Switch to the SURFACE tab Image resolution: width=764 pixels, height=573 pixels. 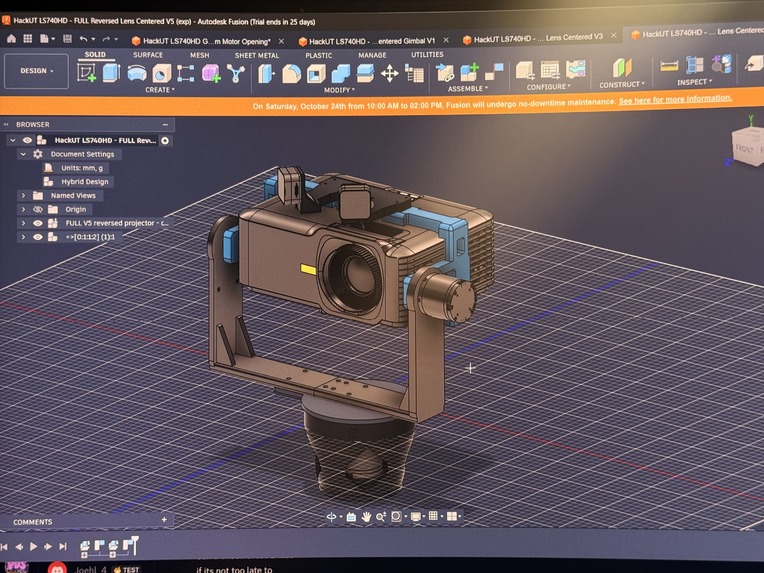coord(148,55)
